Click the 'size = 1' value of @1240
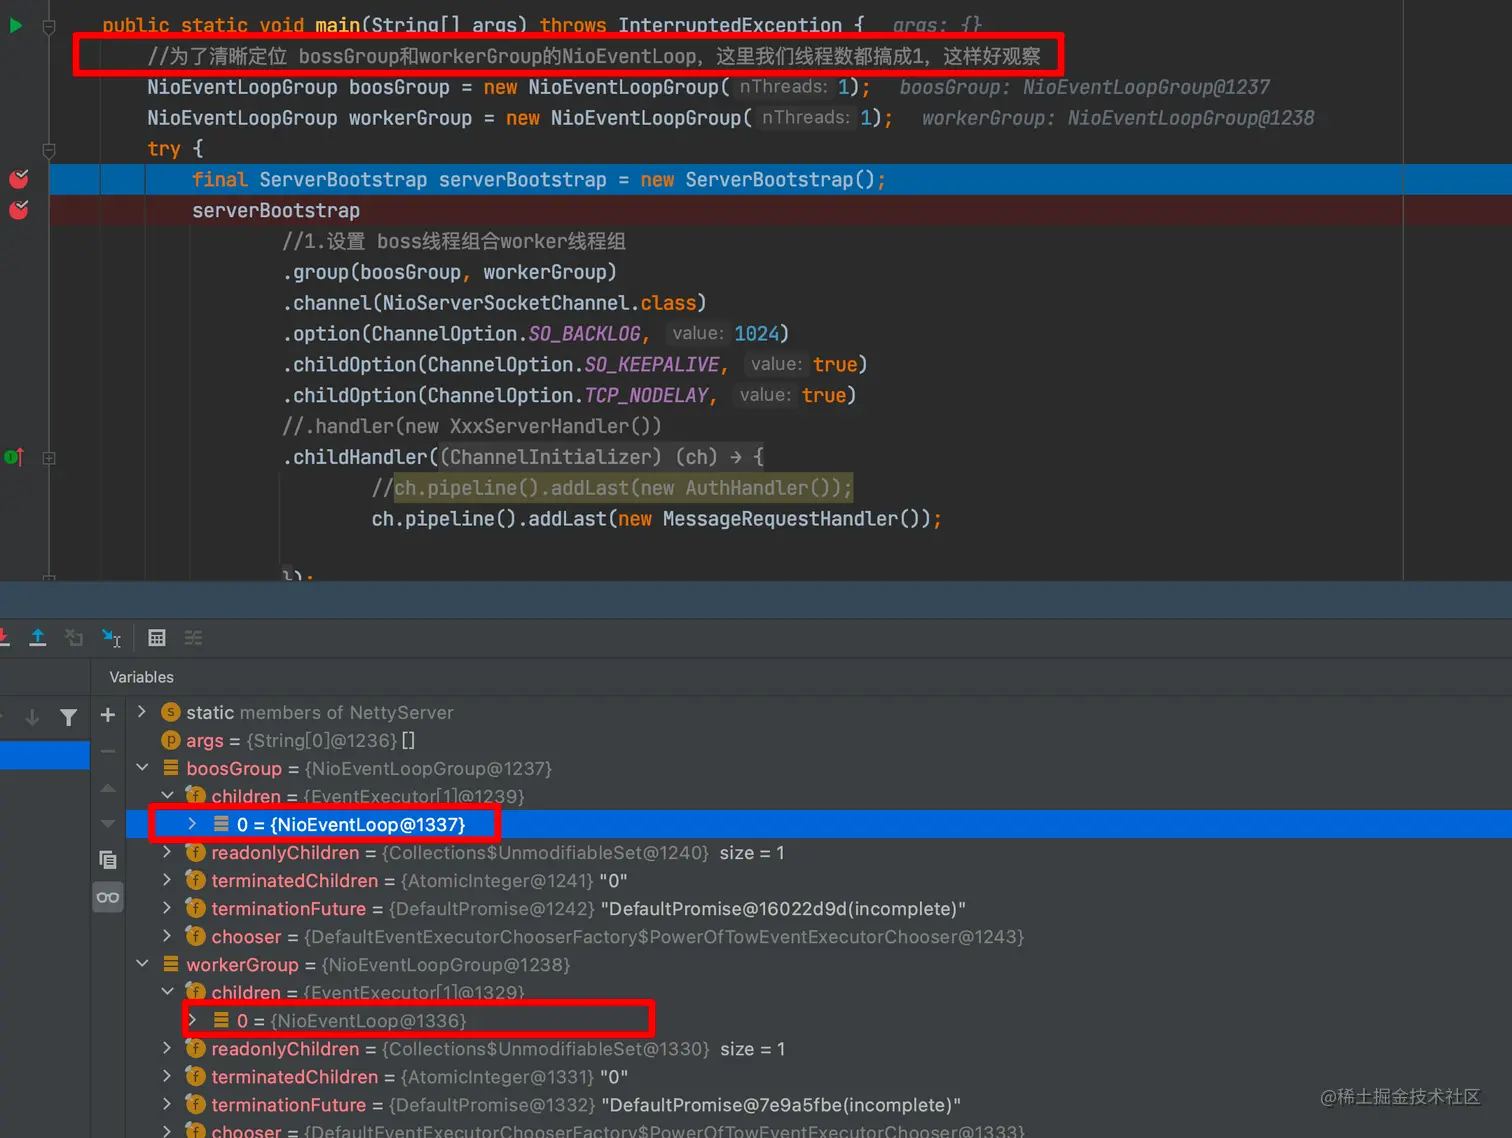 pyautogui.click(x=752, y=852)
